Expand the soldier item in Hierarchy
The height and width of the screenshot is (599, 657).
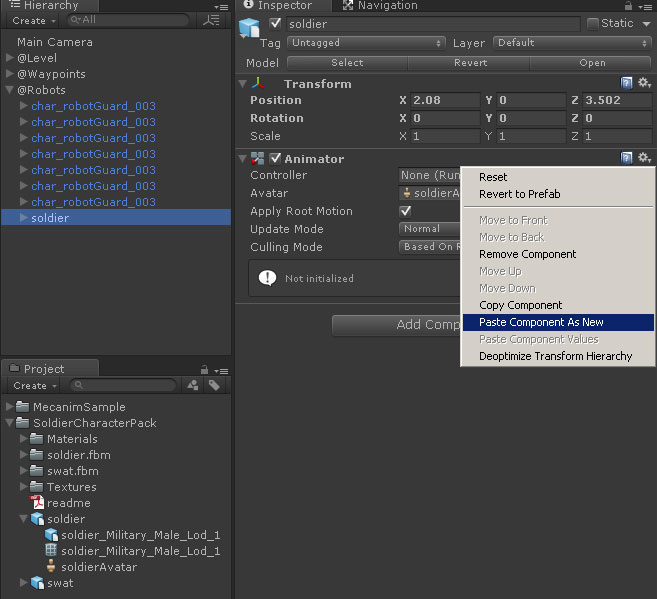23,217
